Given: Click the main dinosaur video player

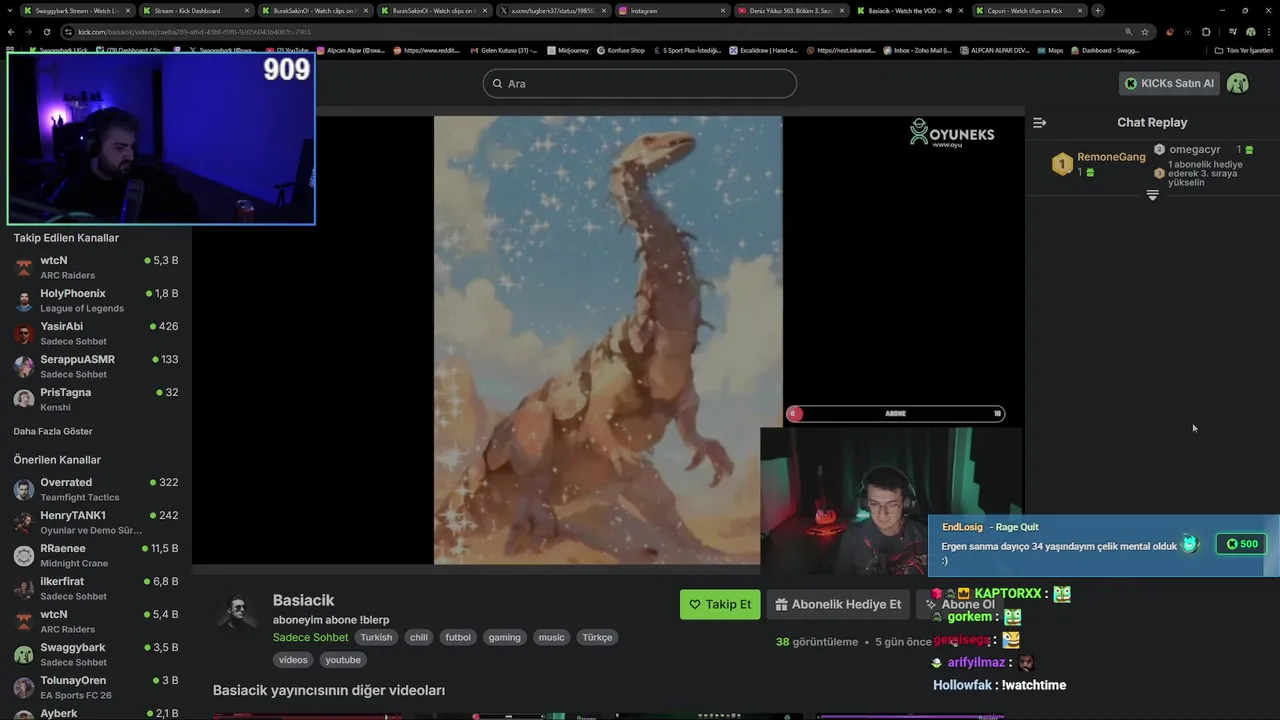Looking at the screenshot, I should point(608,340).
